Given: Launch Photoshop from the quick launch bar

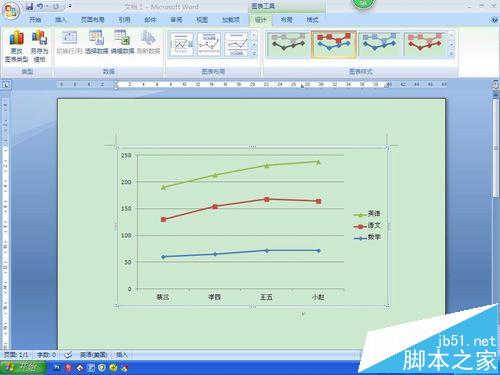Looking at the screenshot, I should (x=57, y=368).
